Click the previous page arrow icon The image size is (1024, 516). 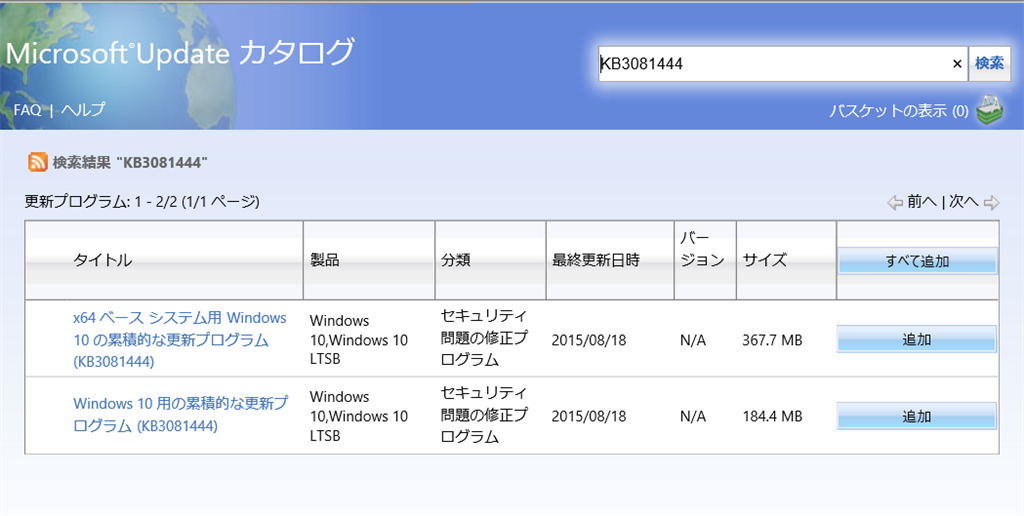895,202
